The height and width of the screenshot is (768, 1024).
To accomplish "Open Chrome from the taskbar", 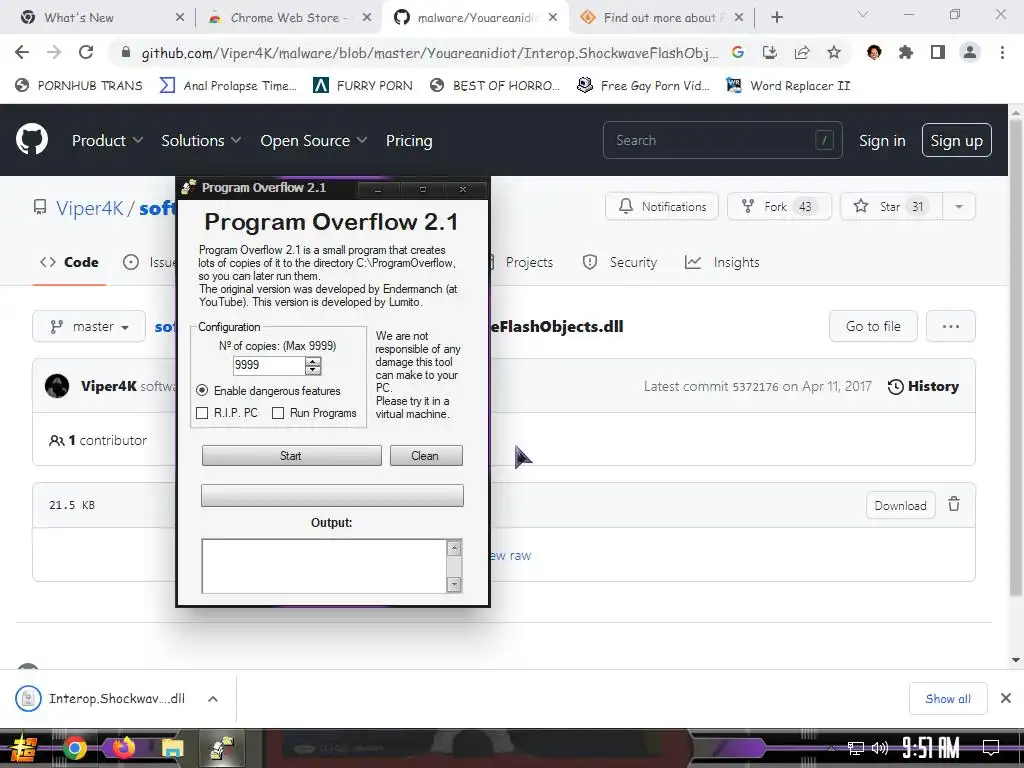I will click(74, 748).
